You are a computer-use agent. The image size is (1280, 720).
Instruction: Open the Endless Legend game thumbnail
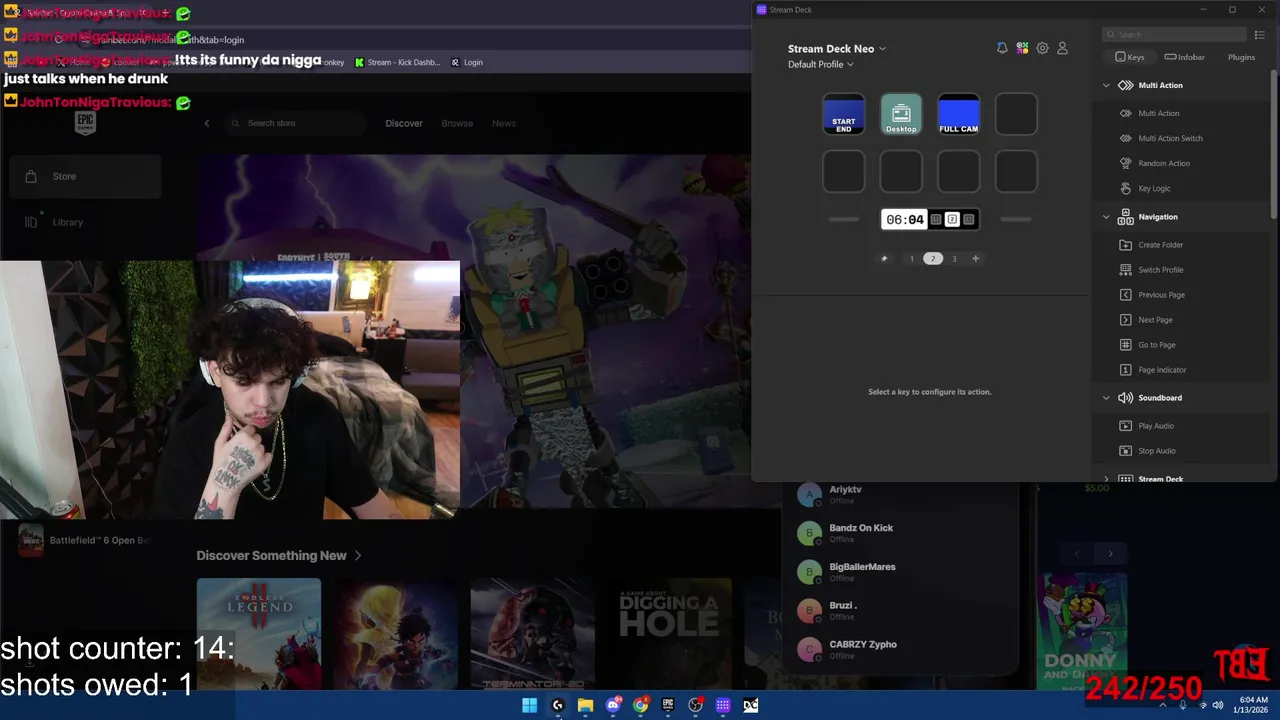click(259, 632)
